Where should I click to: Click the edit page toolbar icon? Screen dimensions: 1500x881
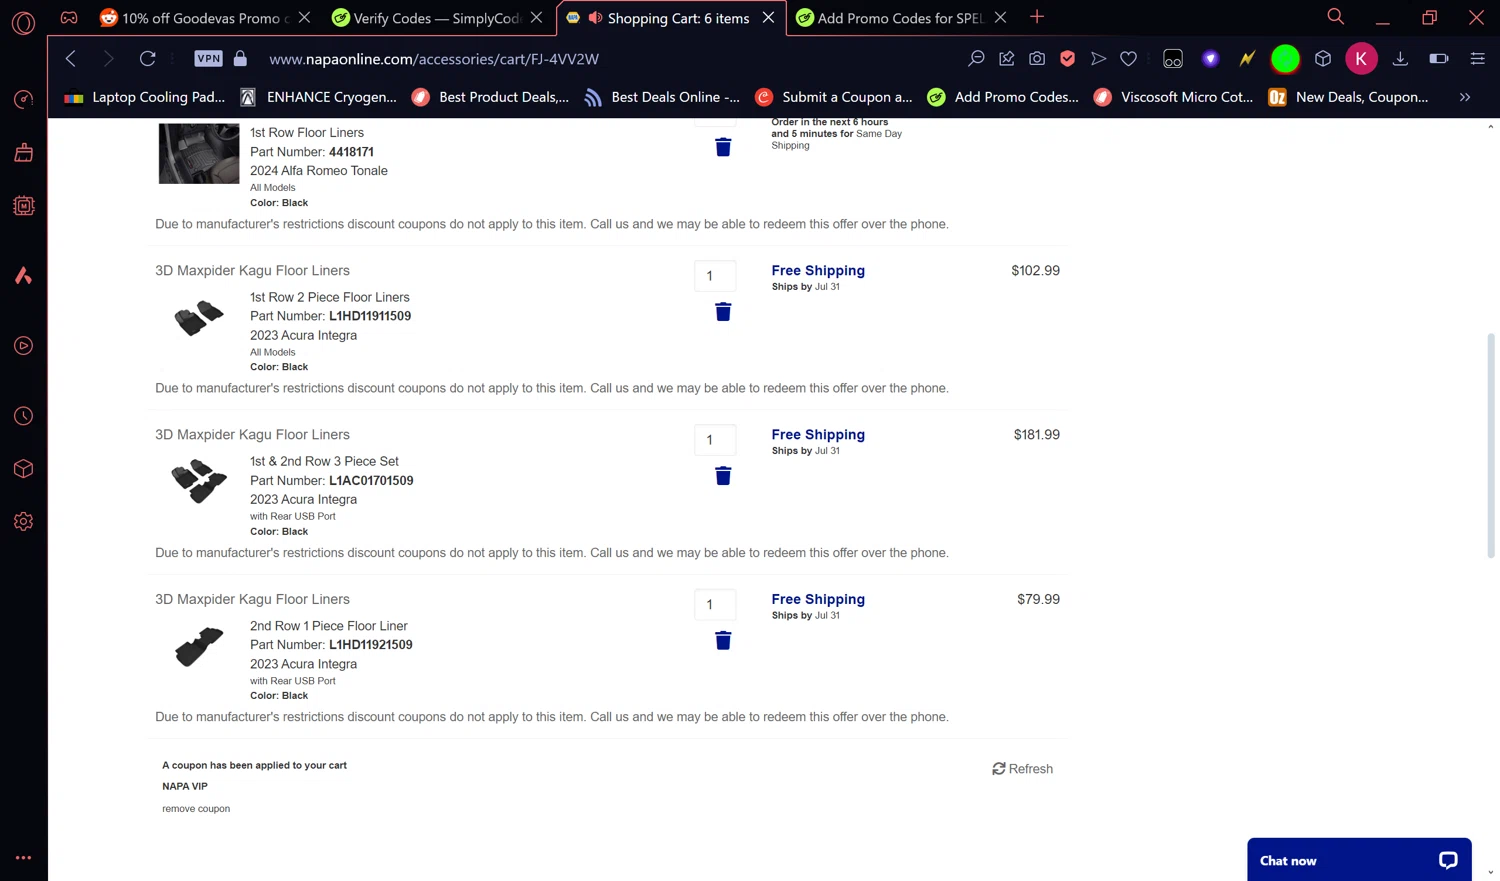1007,59
